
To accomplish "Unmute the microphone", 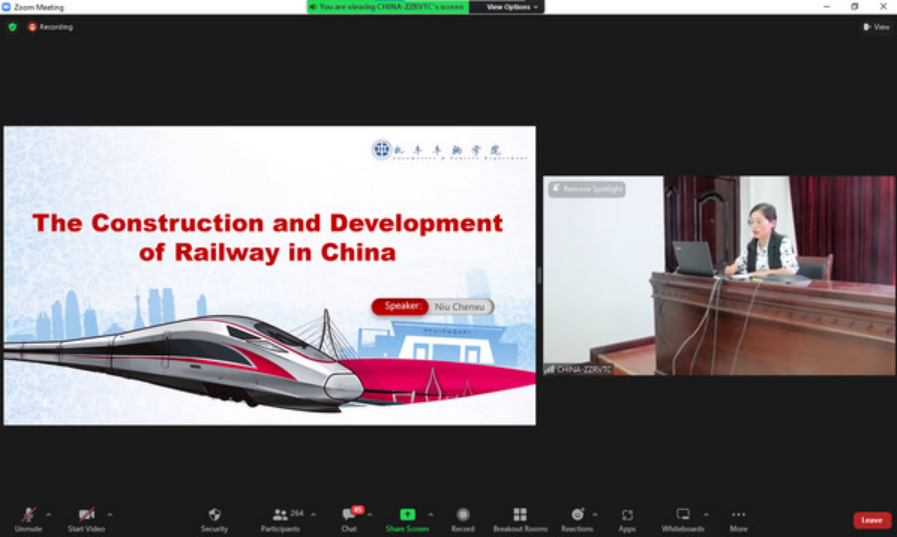I will 28,516.
